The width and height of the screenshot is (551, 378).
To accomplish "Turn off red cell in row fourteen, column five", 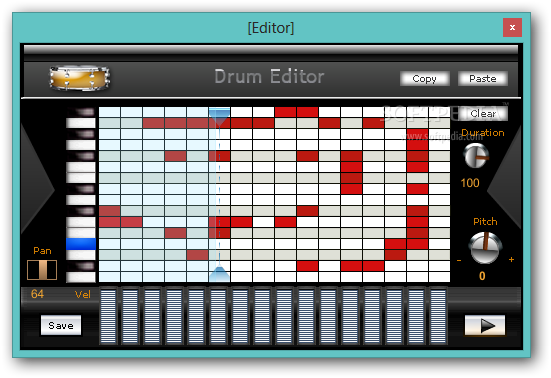I will (x=197, y=255).
